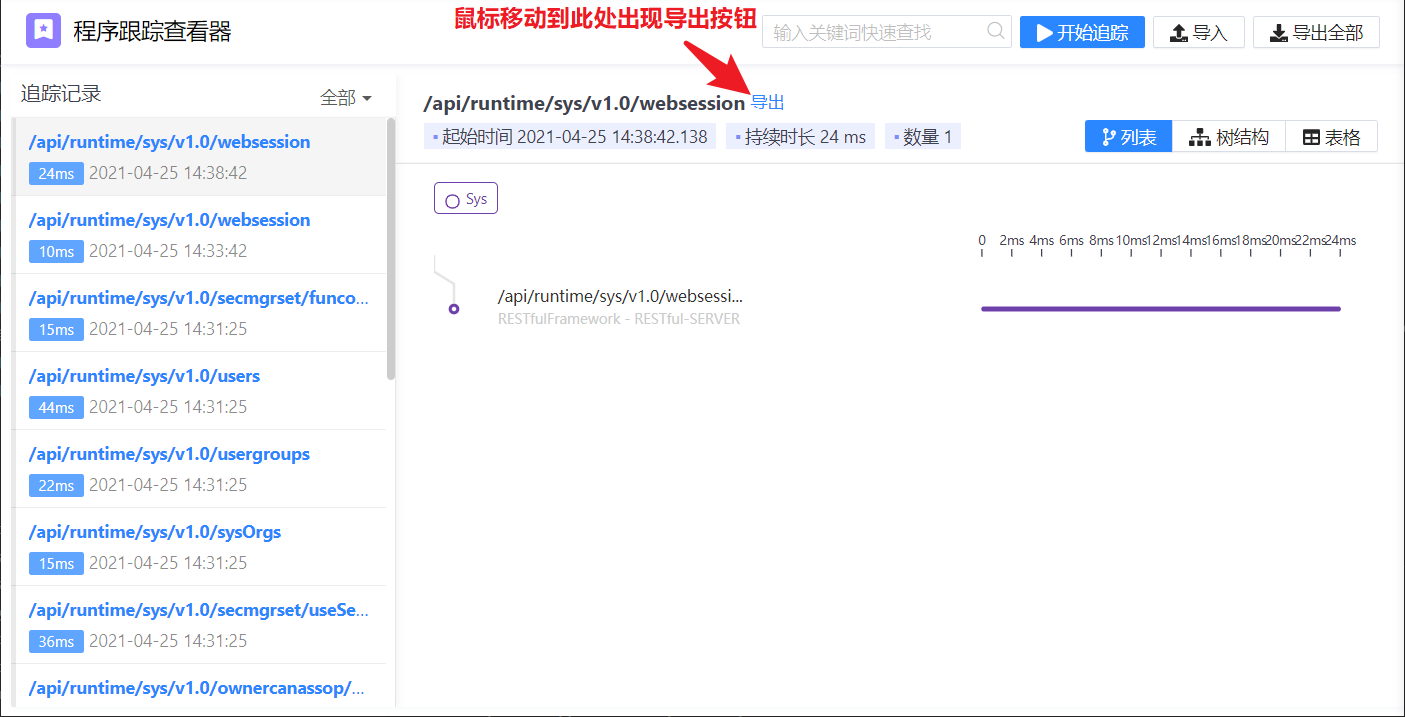Click the 导出全部 export all button

click(1316, 32)
